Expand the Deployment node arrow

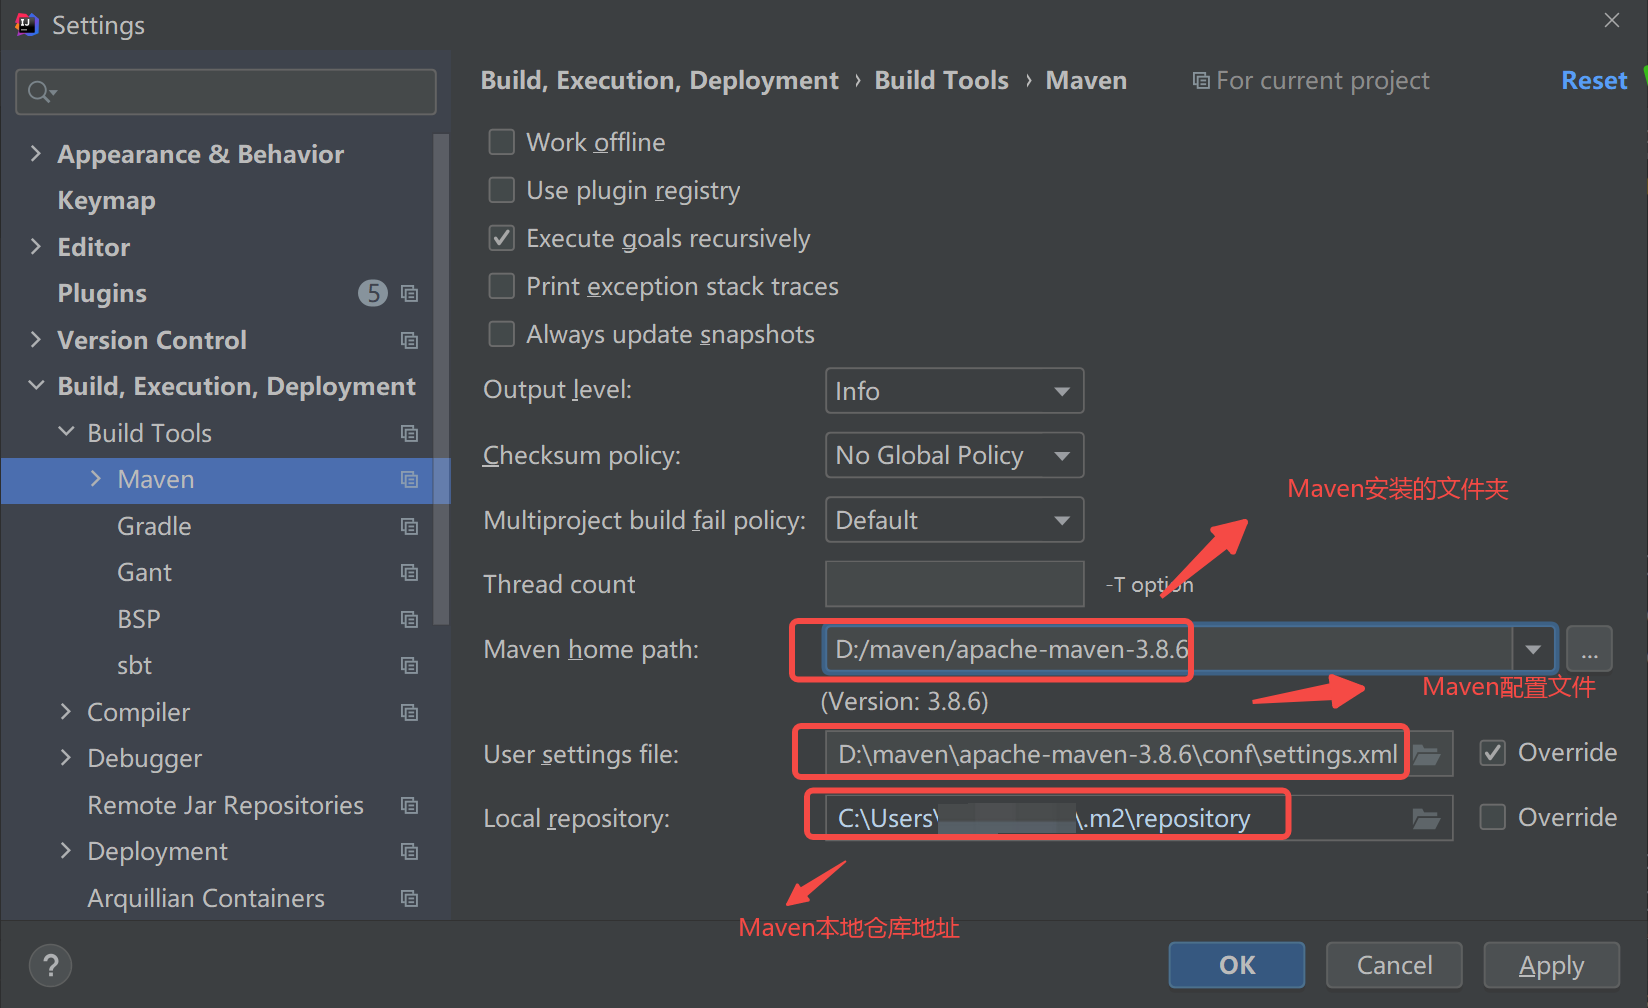(x=66, y=851)
